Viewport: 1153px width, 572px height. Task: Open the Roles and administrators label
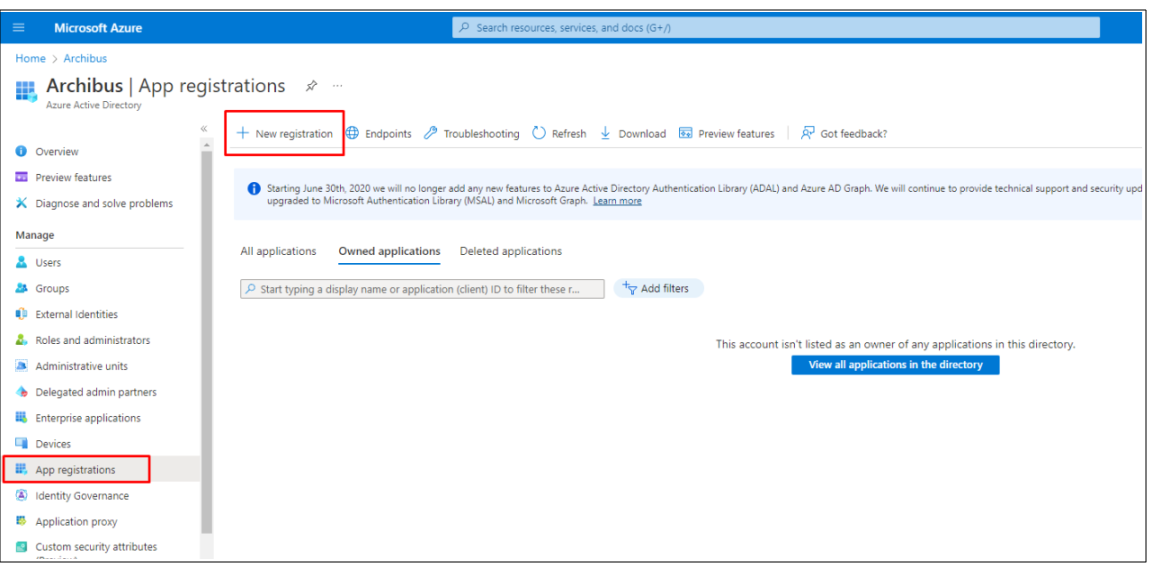[93, 340]
